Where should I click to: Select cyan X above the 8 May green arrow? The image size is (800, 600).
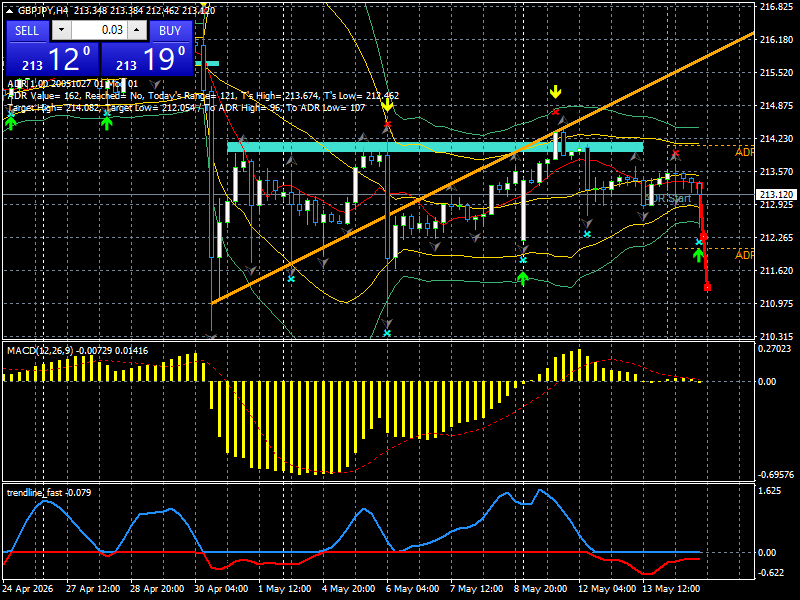tap(523, 260)
